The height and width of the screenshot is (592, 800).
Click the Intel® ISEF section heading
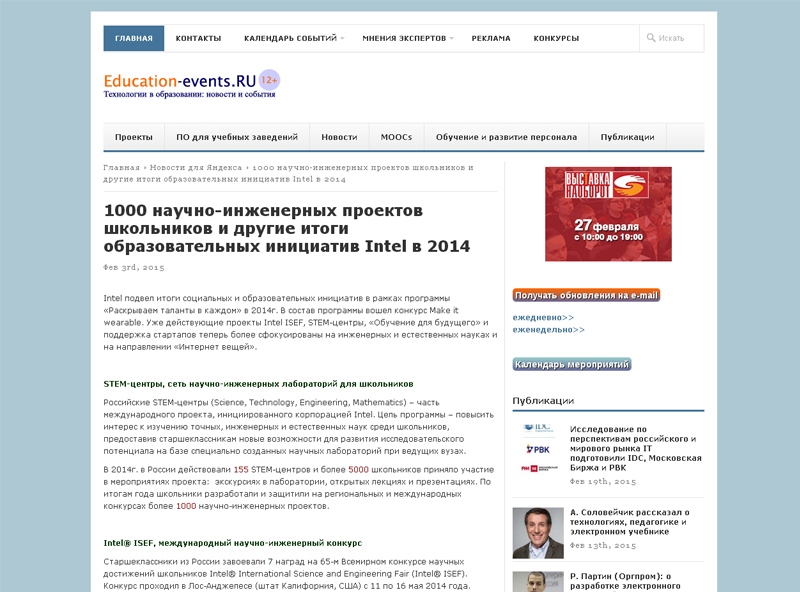tap(233, 543)
